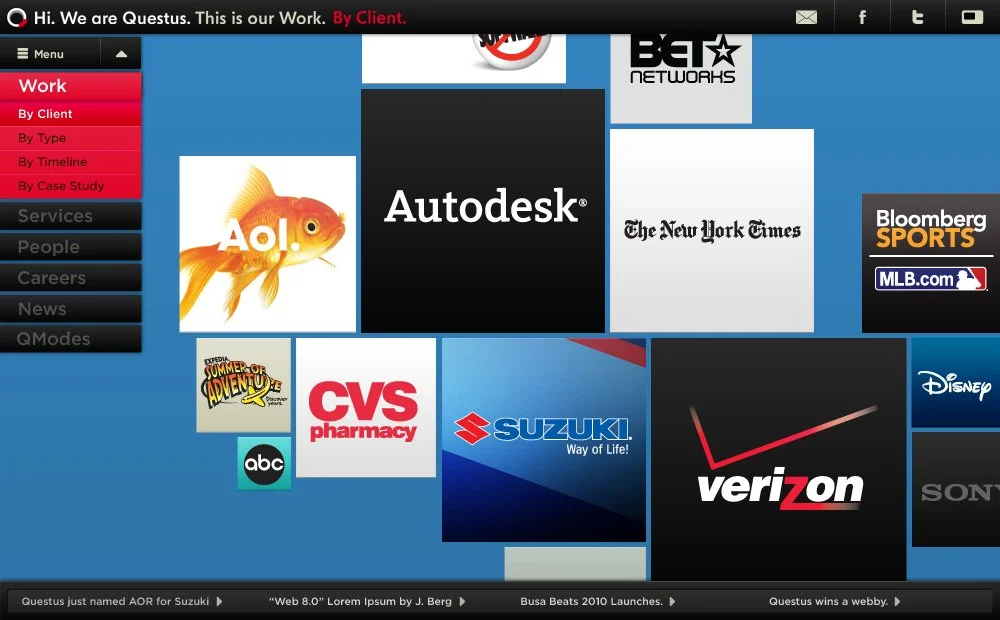Open the BET Networks tile
Screen dimensions: 1000x620
point(681,78)
